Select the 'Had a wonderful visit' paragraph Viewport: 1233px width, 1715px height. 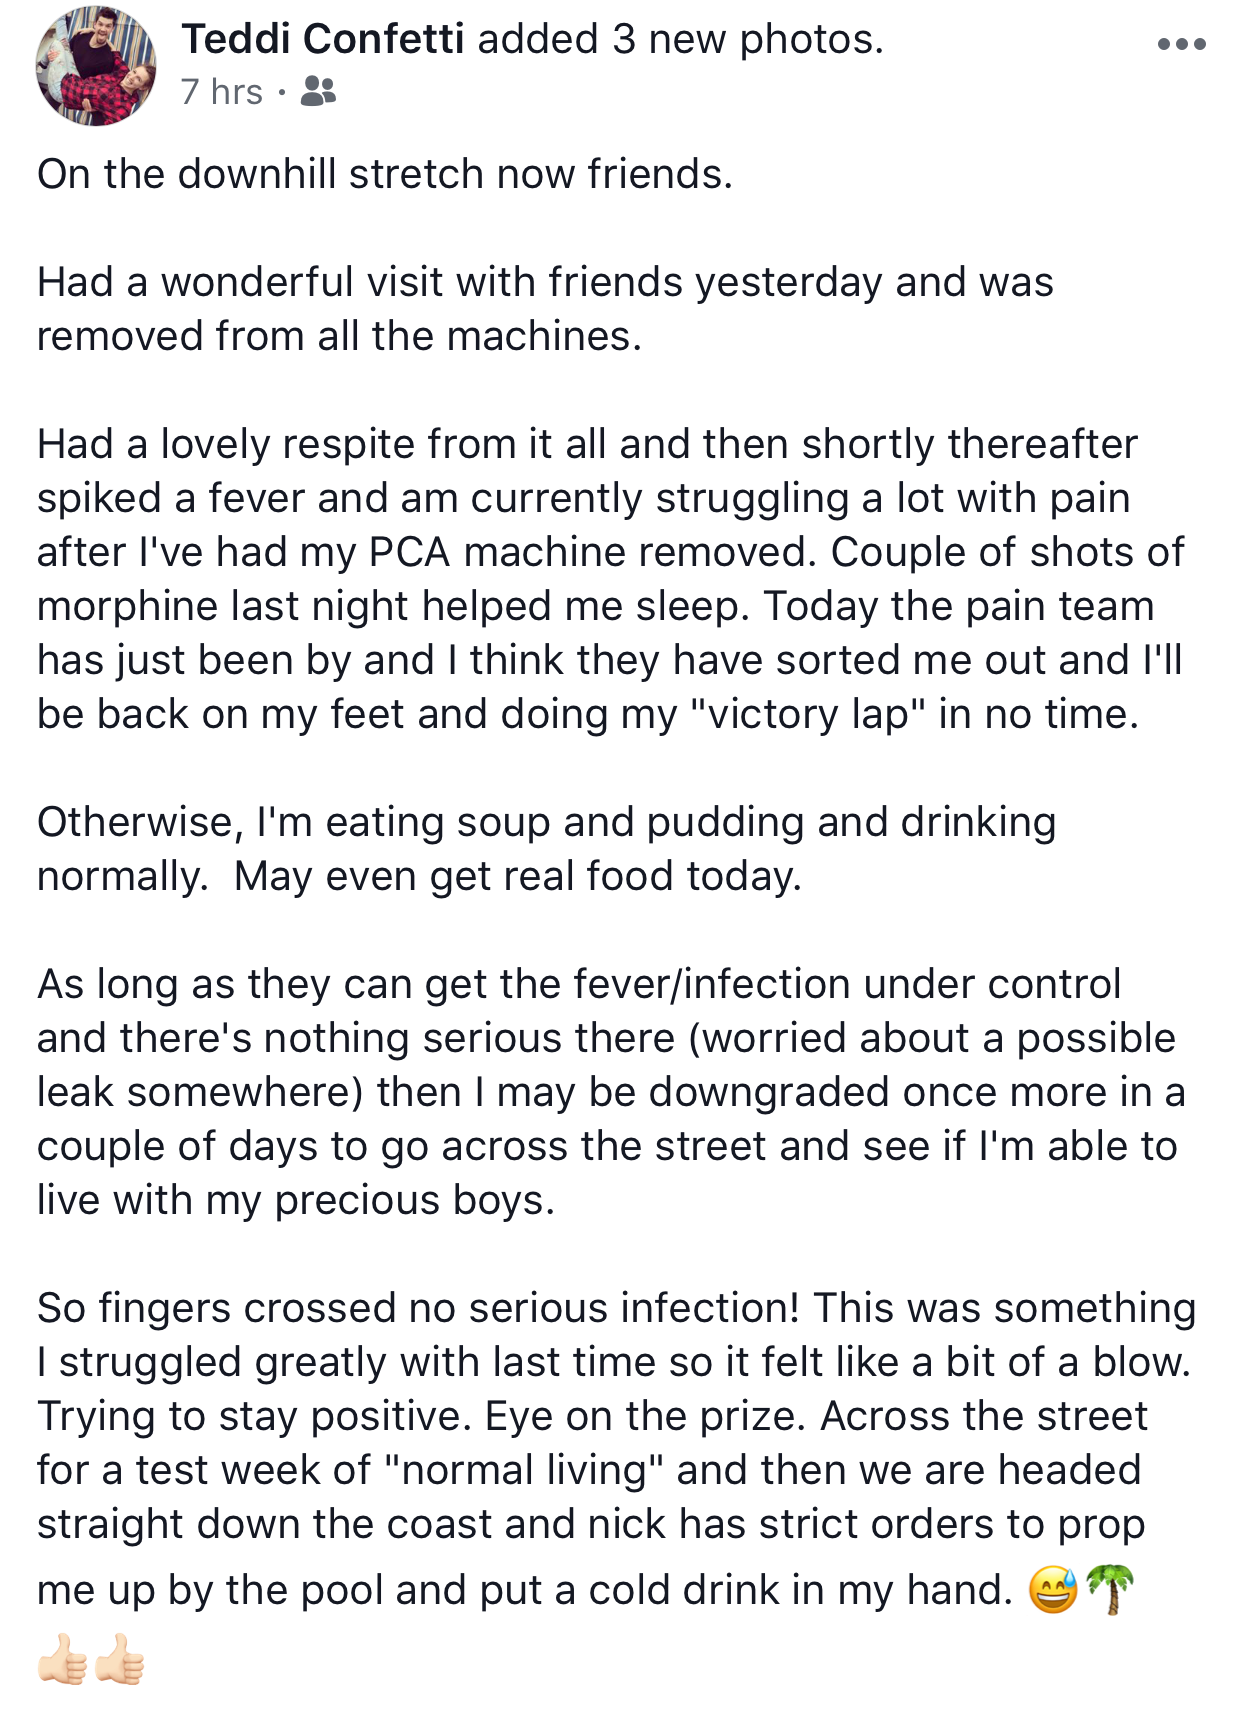545,309
